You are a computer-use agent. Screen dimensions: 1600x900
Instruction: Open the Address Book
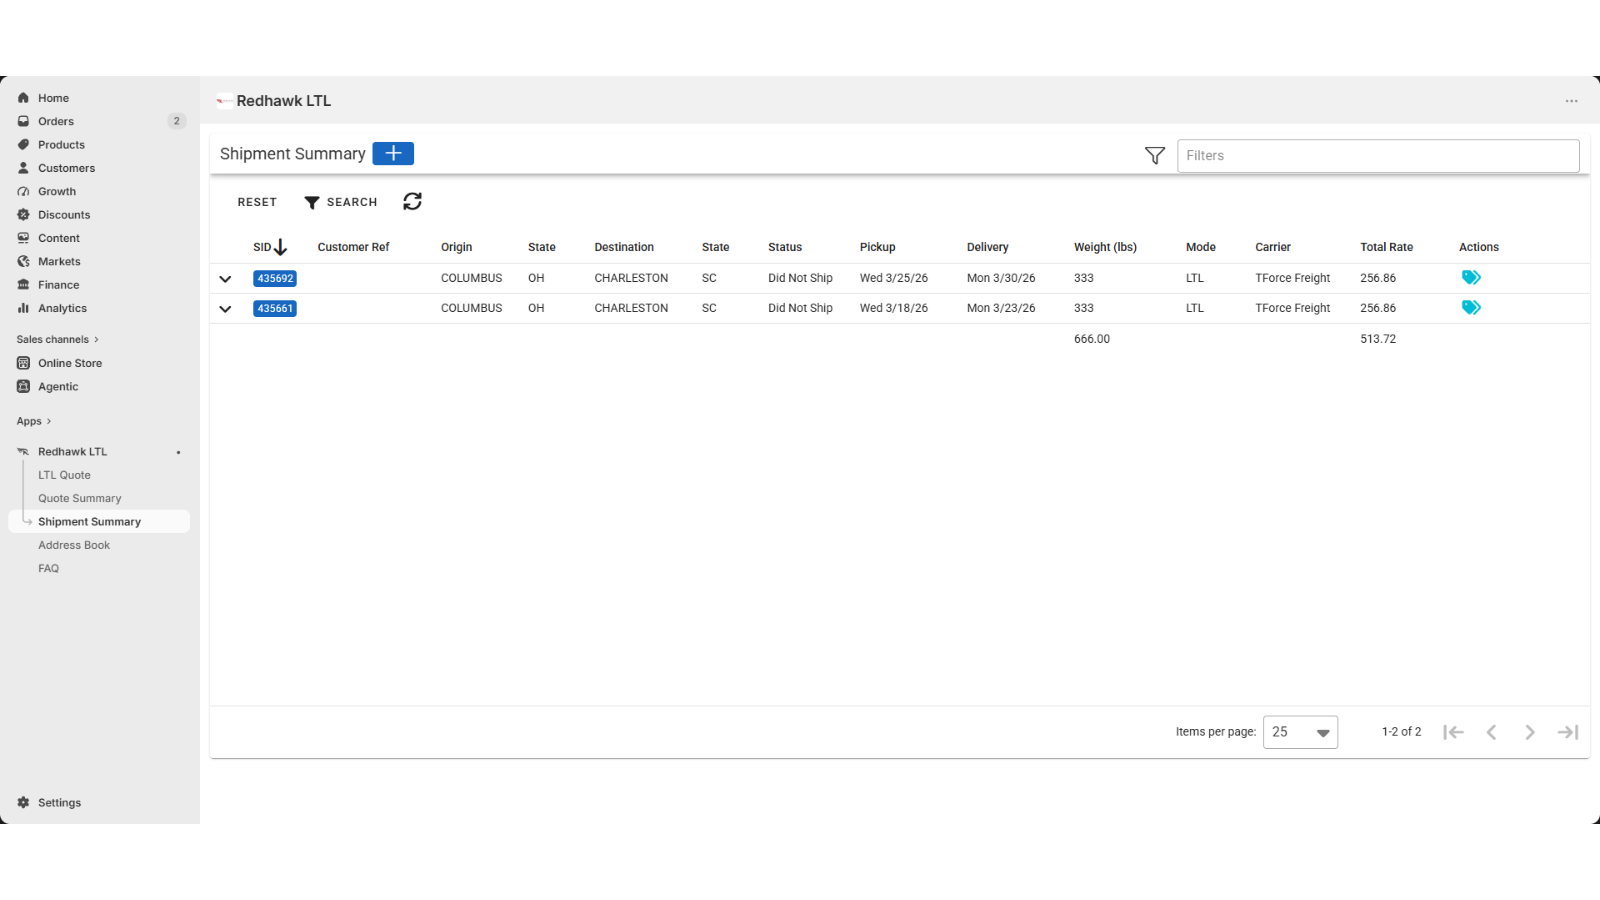tap(74, 545)
